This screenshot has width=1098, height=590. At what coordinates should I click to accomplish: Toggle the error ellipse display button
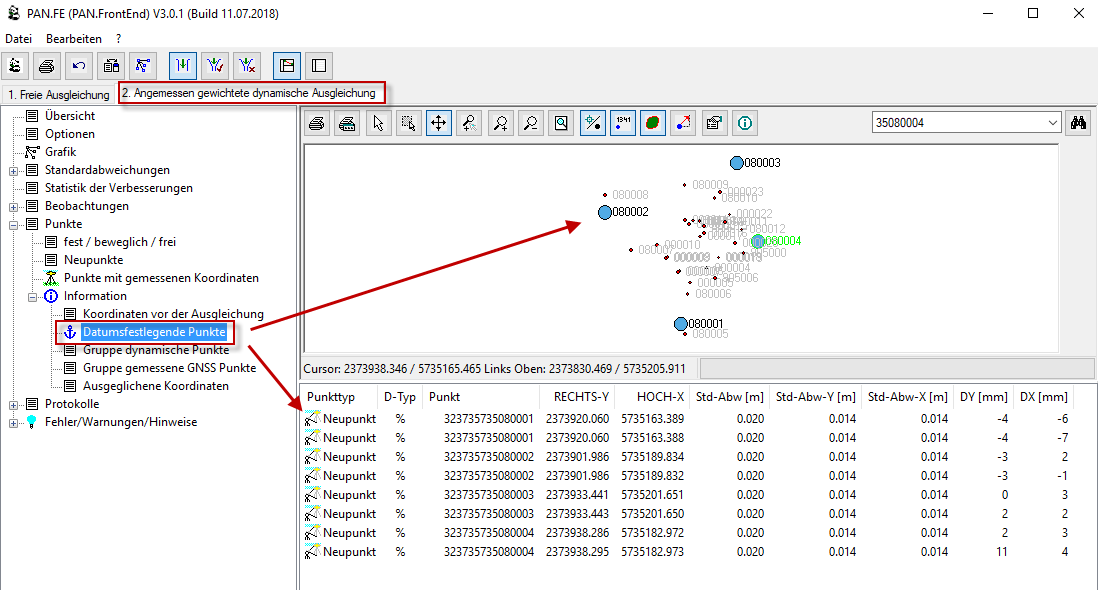point(653,123)
